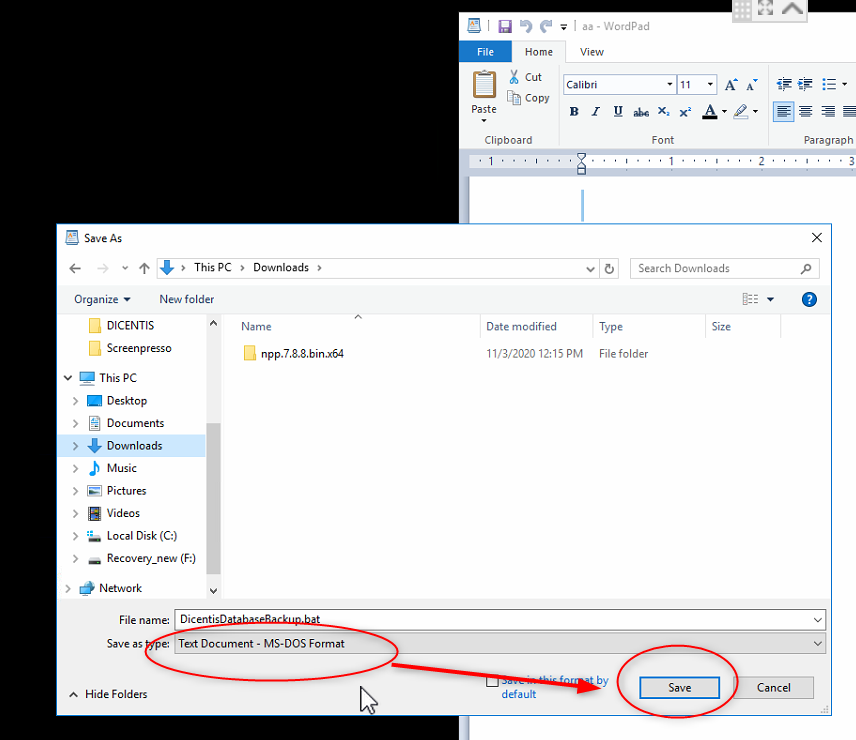
Task: Open the Save As dialog help icon
Action: click(x=810, y=299)
